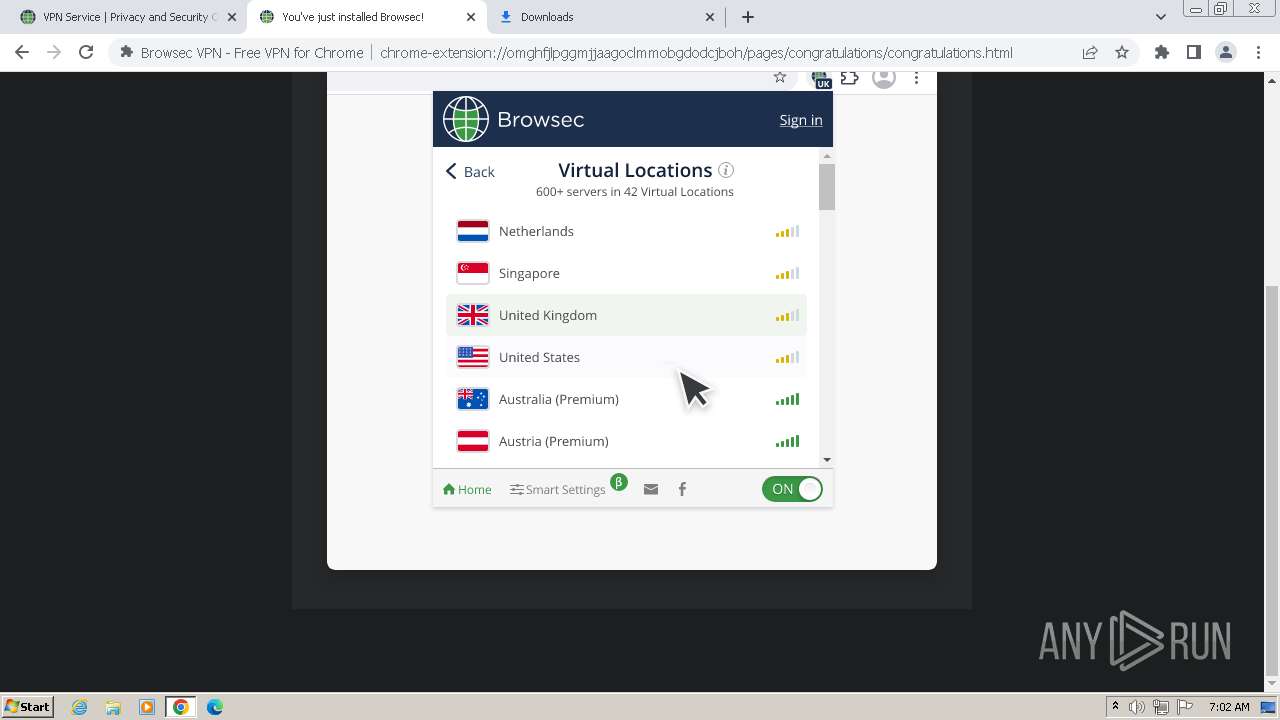
Task: Click the Browsec UK extension icon in mockup
Action: point(821,79)
